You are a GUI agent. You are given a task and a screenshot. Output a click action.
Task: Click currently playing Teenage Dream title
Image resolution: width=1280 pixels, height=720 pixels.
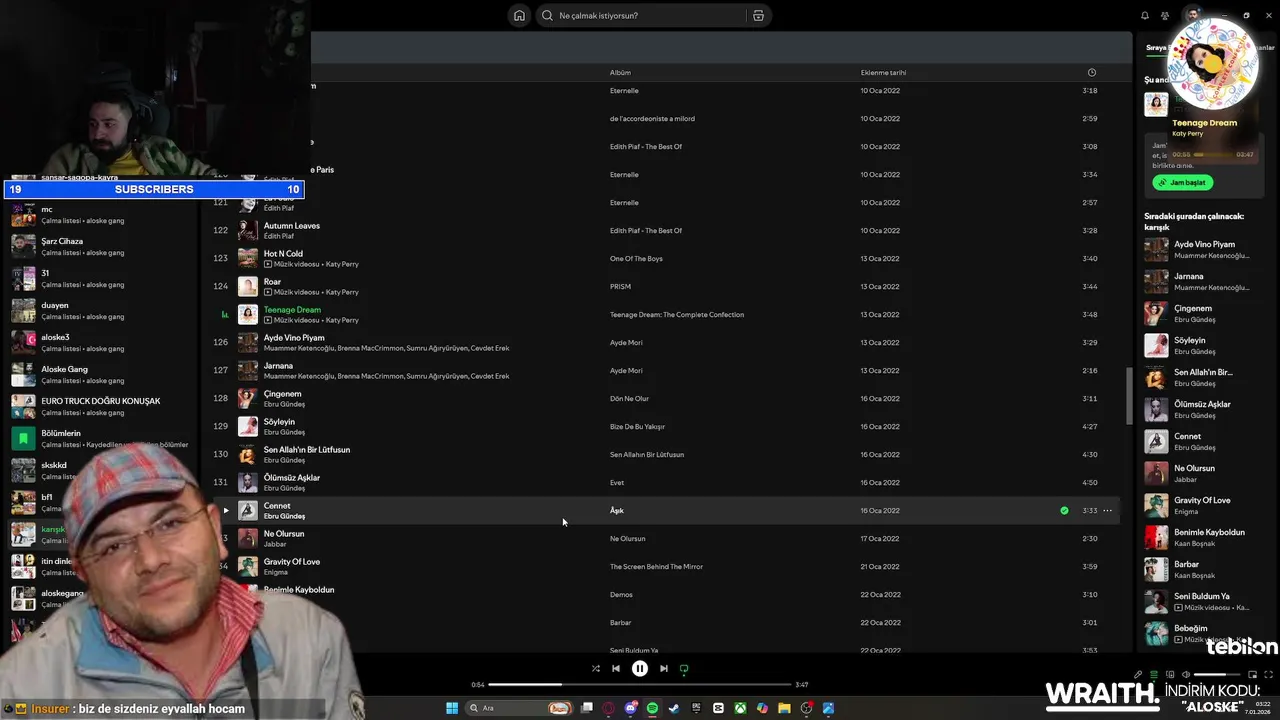click(292, 309)
